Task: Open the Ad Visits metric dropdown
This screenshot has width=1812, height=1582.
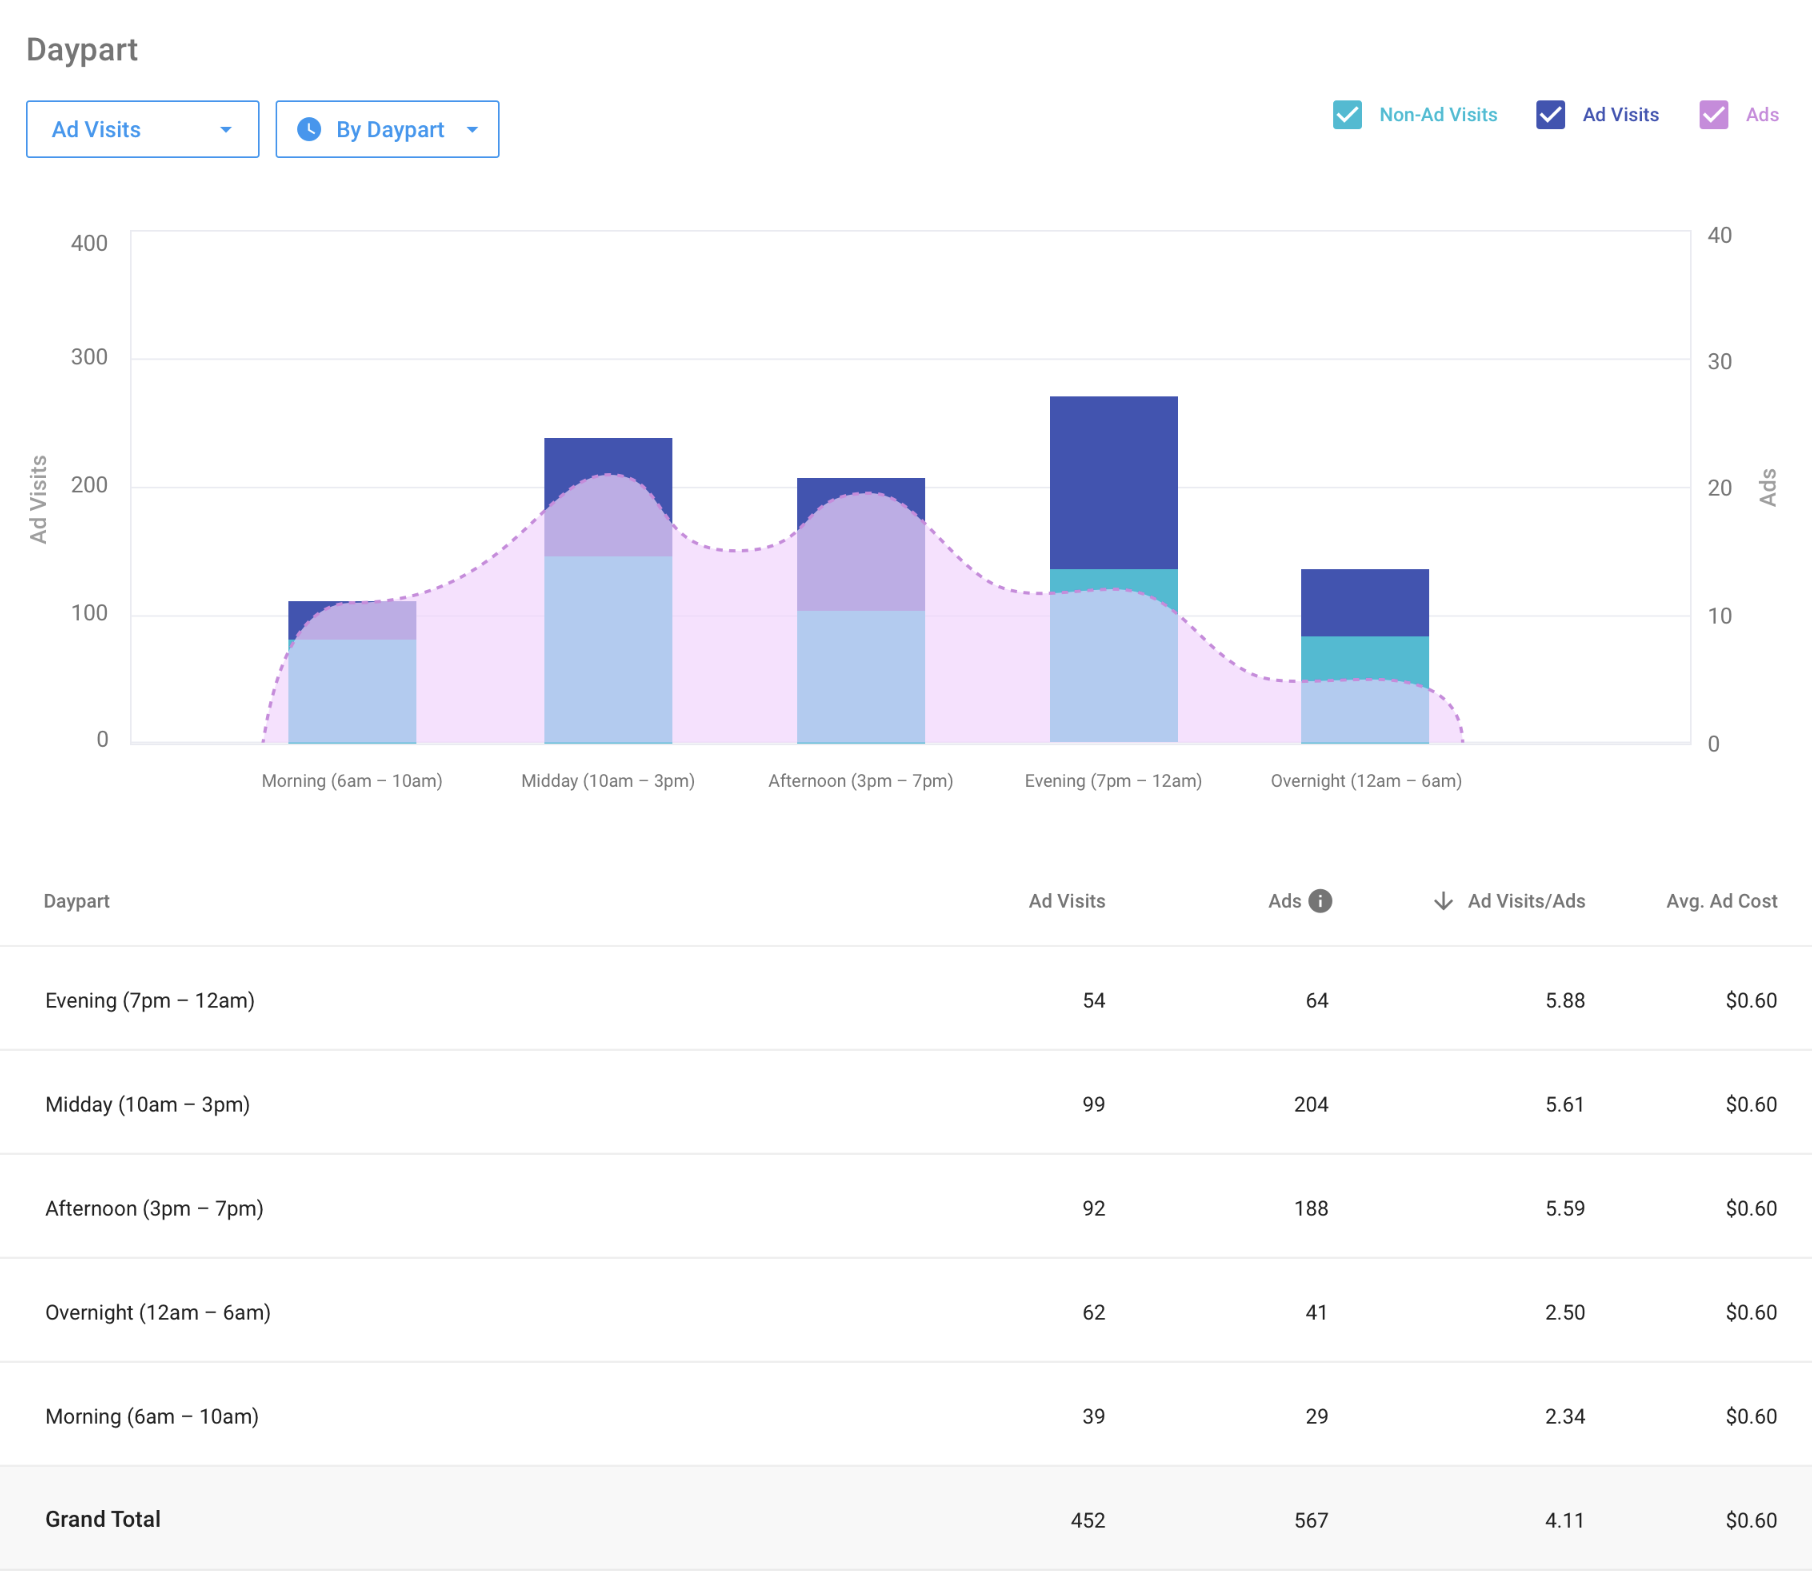Action: tap(142, 129)
